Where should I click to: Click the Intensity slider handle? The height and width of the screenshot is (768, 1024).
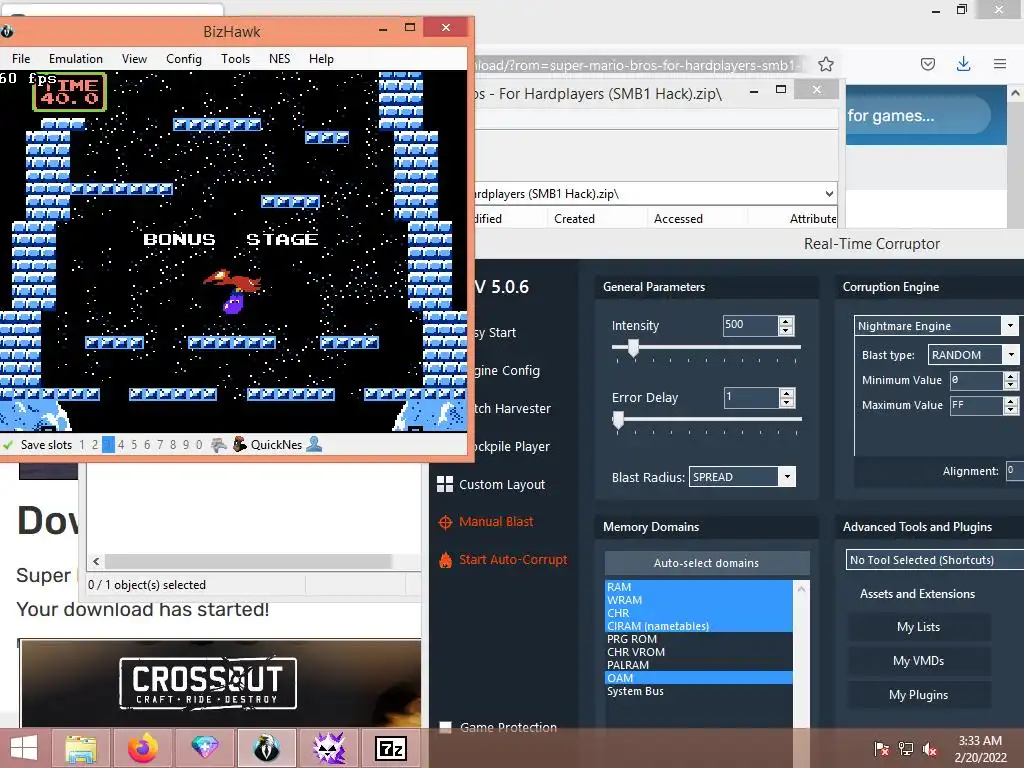pyautogui.click(x=633, y=348)
